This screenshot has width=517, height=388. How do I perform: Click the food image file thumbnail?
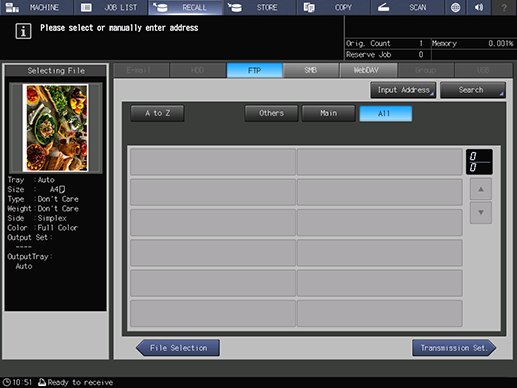tap(55, 128)
